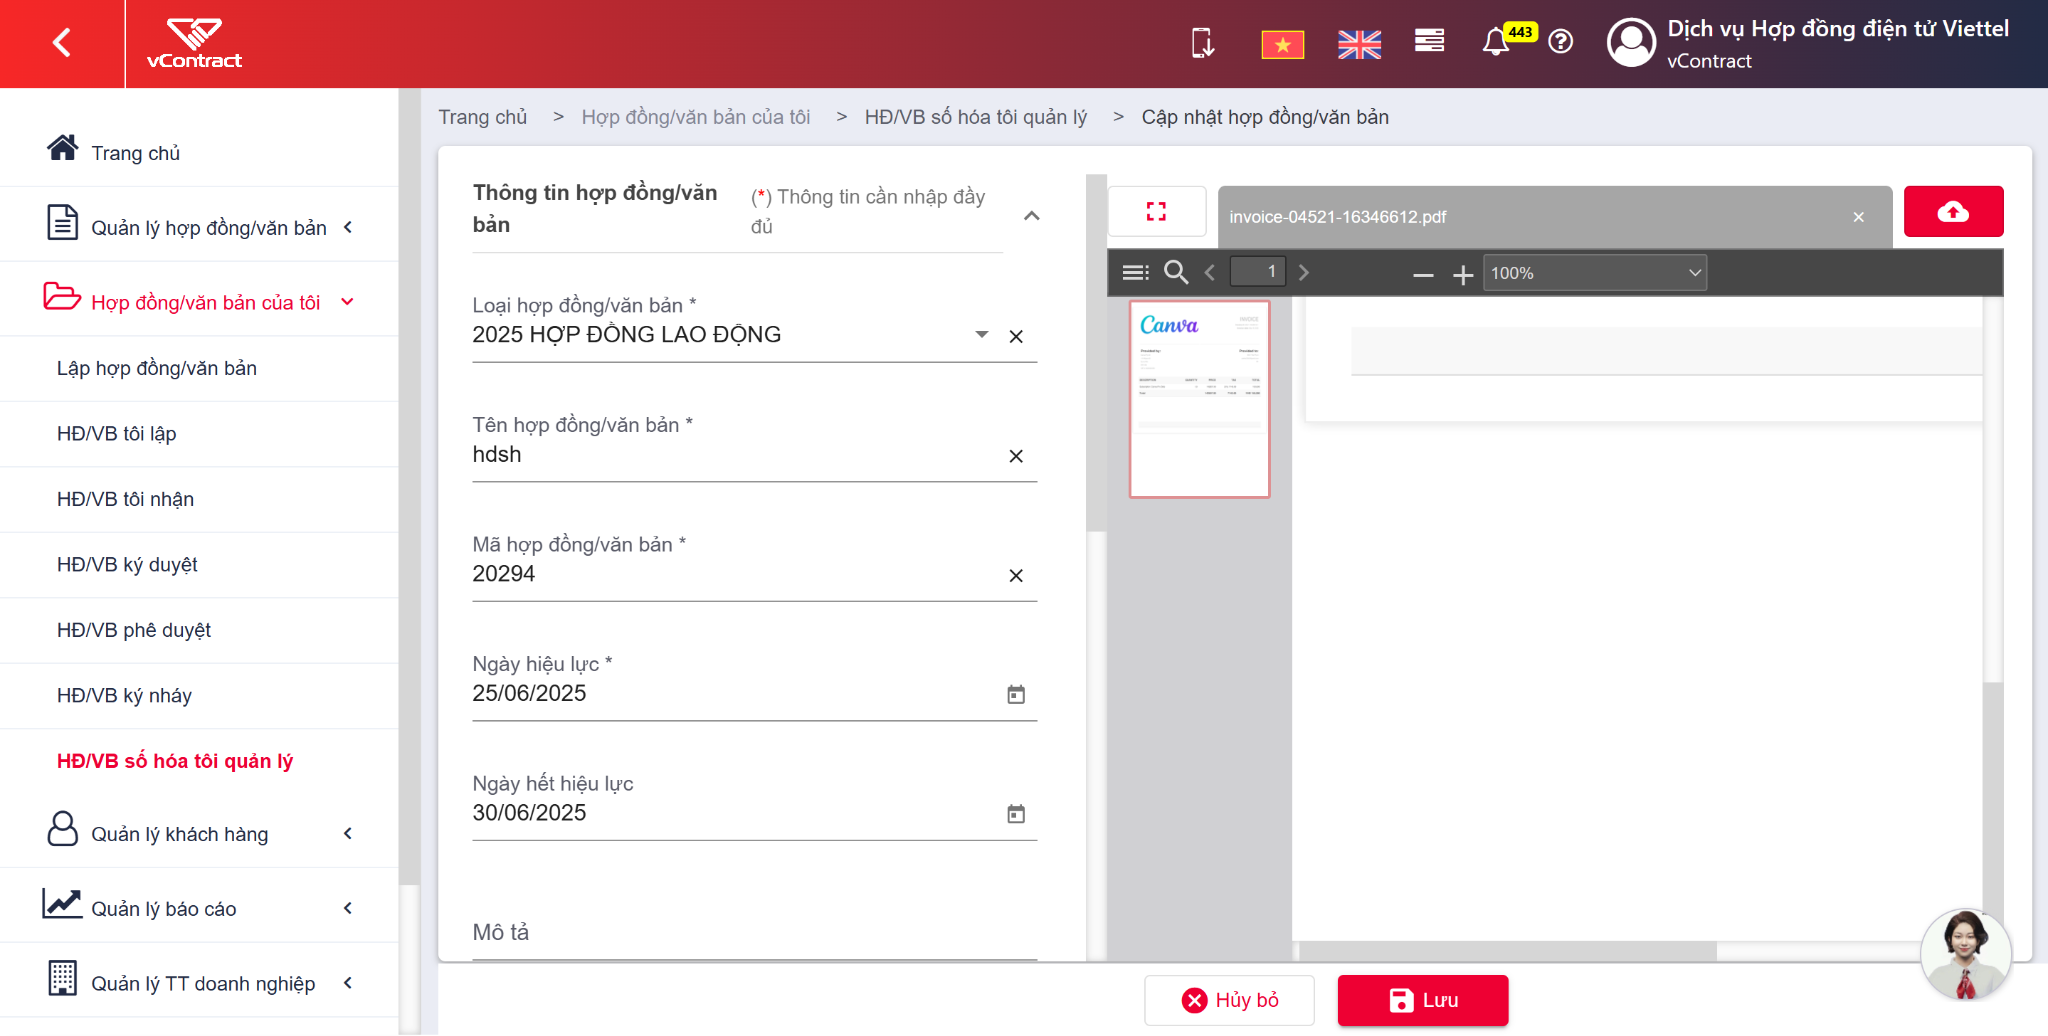Open Loại hợp đồng/văn bản dropdown

(982, 335)
